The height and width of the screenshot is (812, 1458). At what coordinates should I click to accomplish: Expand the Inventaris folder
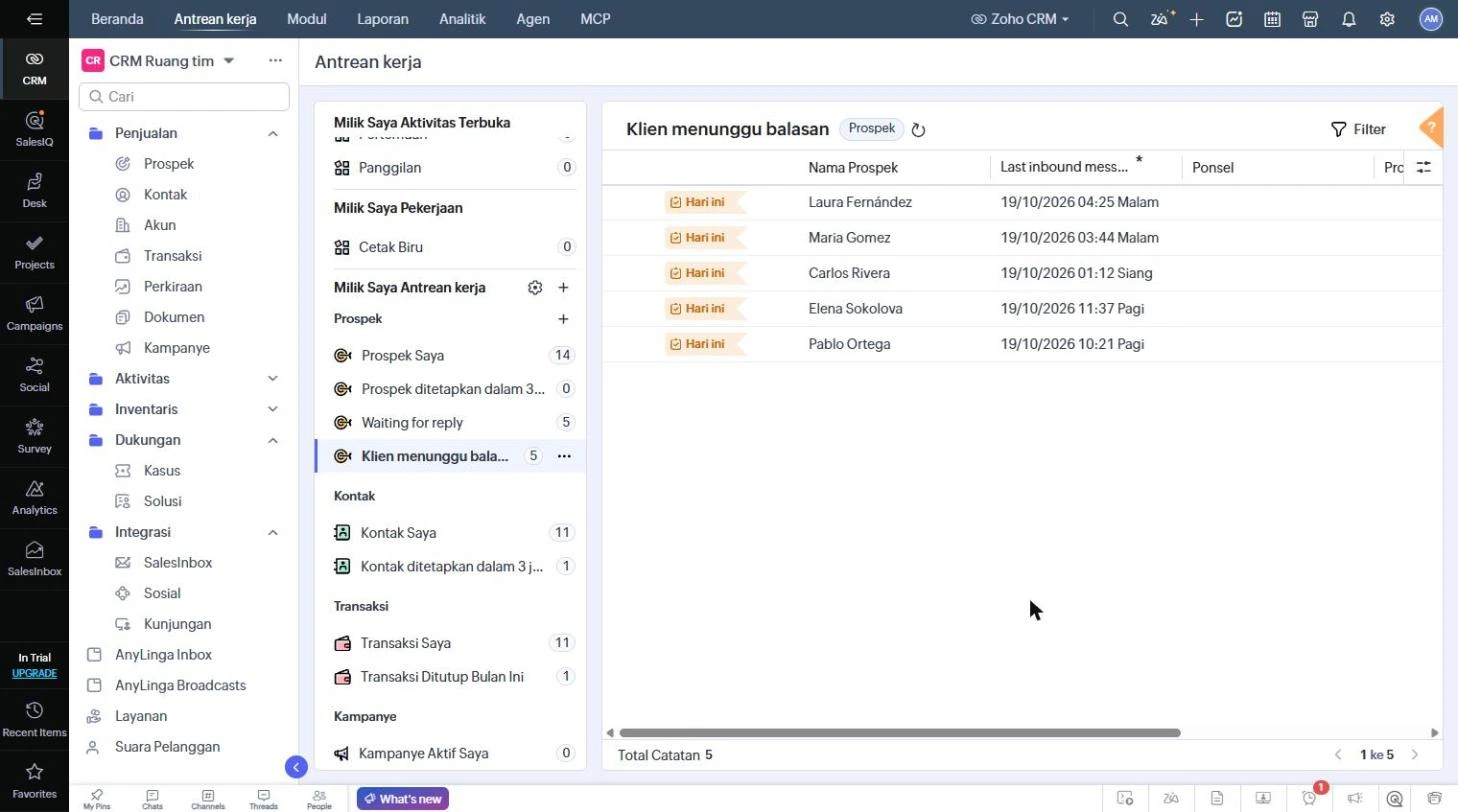pyautogui.click(x=273, y=409)
